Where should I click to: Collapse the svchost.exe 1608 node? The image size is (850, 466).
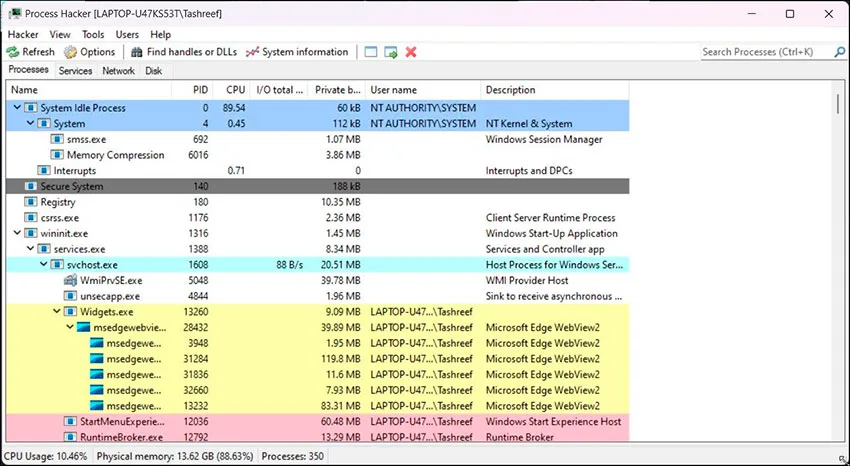tap(44, 265)
